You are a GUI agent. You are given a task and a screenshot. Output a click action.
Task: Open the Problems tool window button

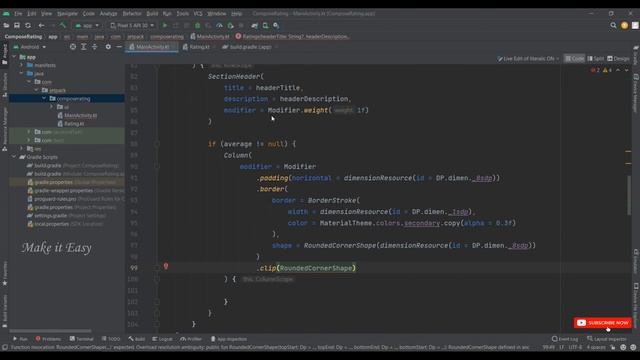(x=48, y=339)
